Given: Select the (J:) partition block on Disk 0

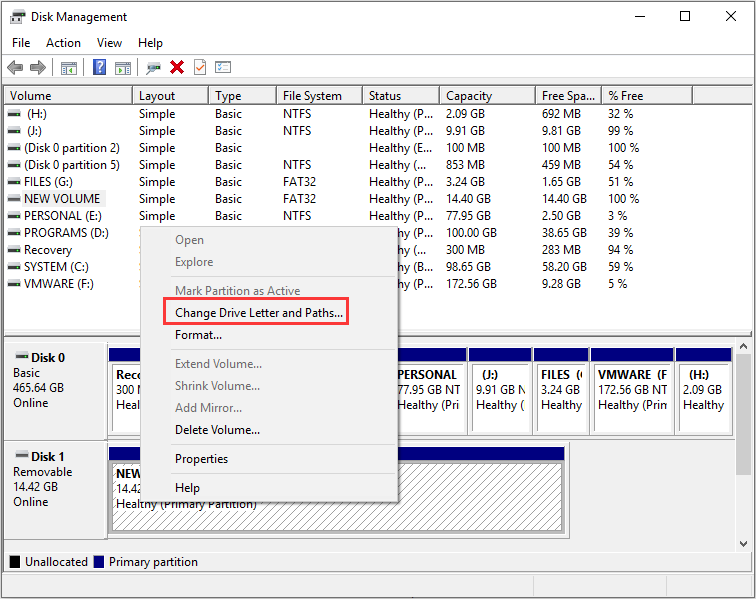Looking at the screenshot, I should tap(500, 391).
